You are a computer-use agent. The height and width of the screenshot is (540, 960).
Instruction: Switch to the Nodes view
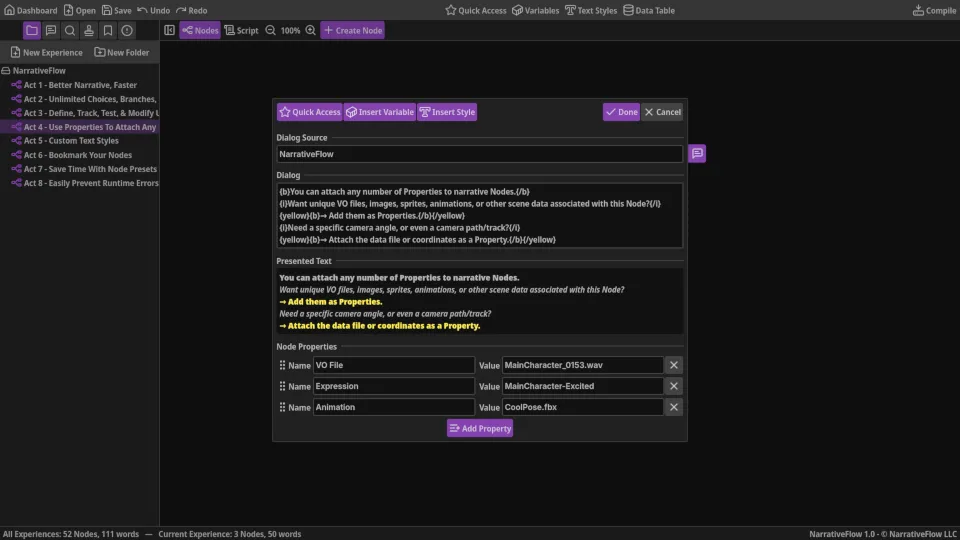pyautogui.click(x=200, y=31)
